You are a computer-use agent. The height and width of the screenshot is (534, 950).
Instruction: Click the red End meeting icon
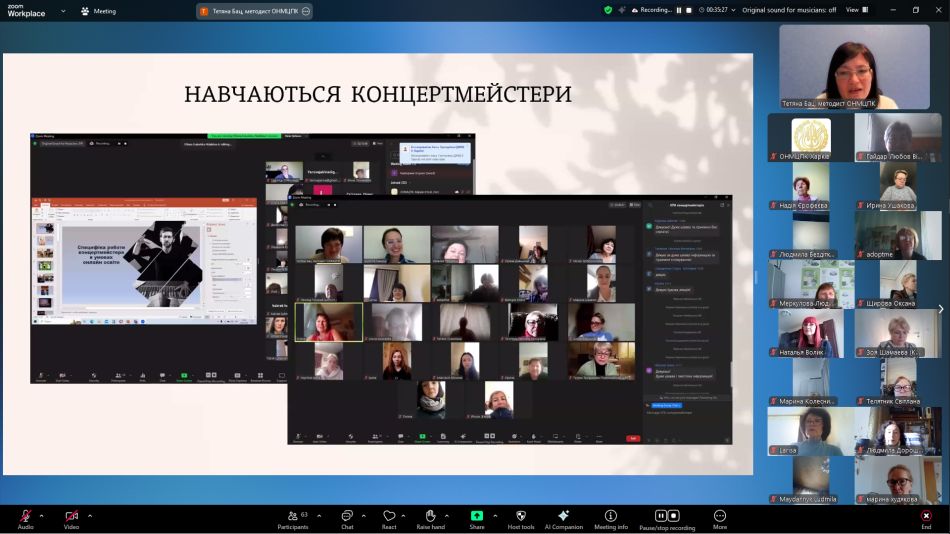pos(926,516)
